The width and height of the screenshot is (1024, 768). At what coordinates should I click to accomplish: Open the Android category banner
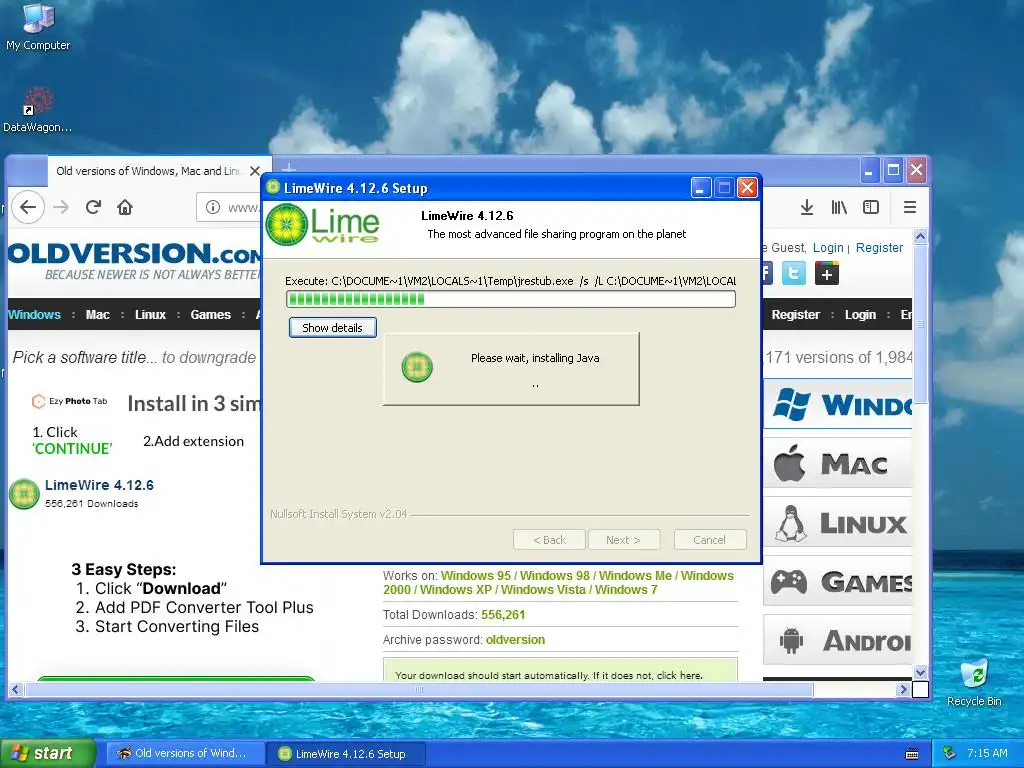coord(838,640)
